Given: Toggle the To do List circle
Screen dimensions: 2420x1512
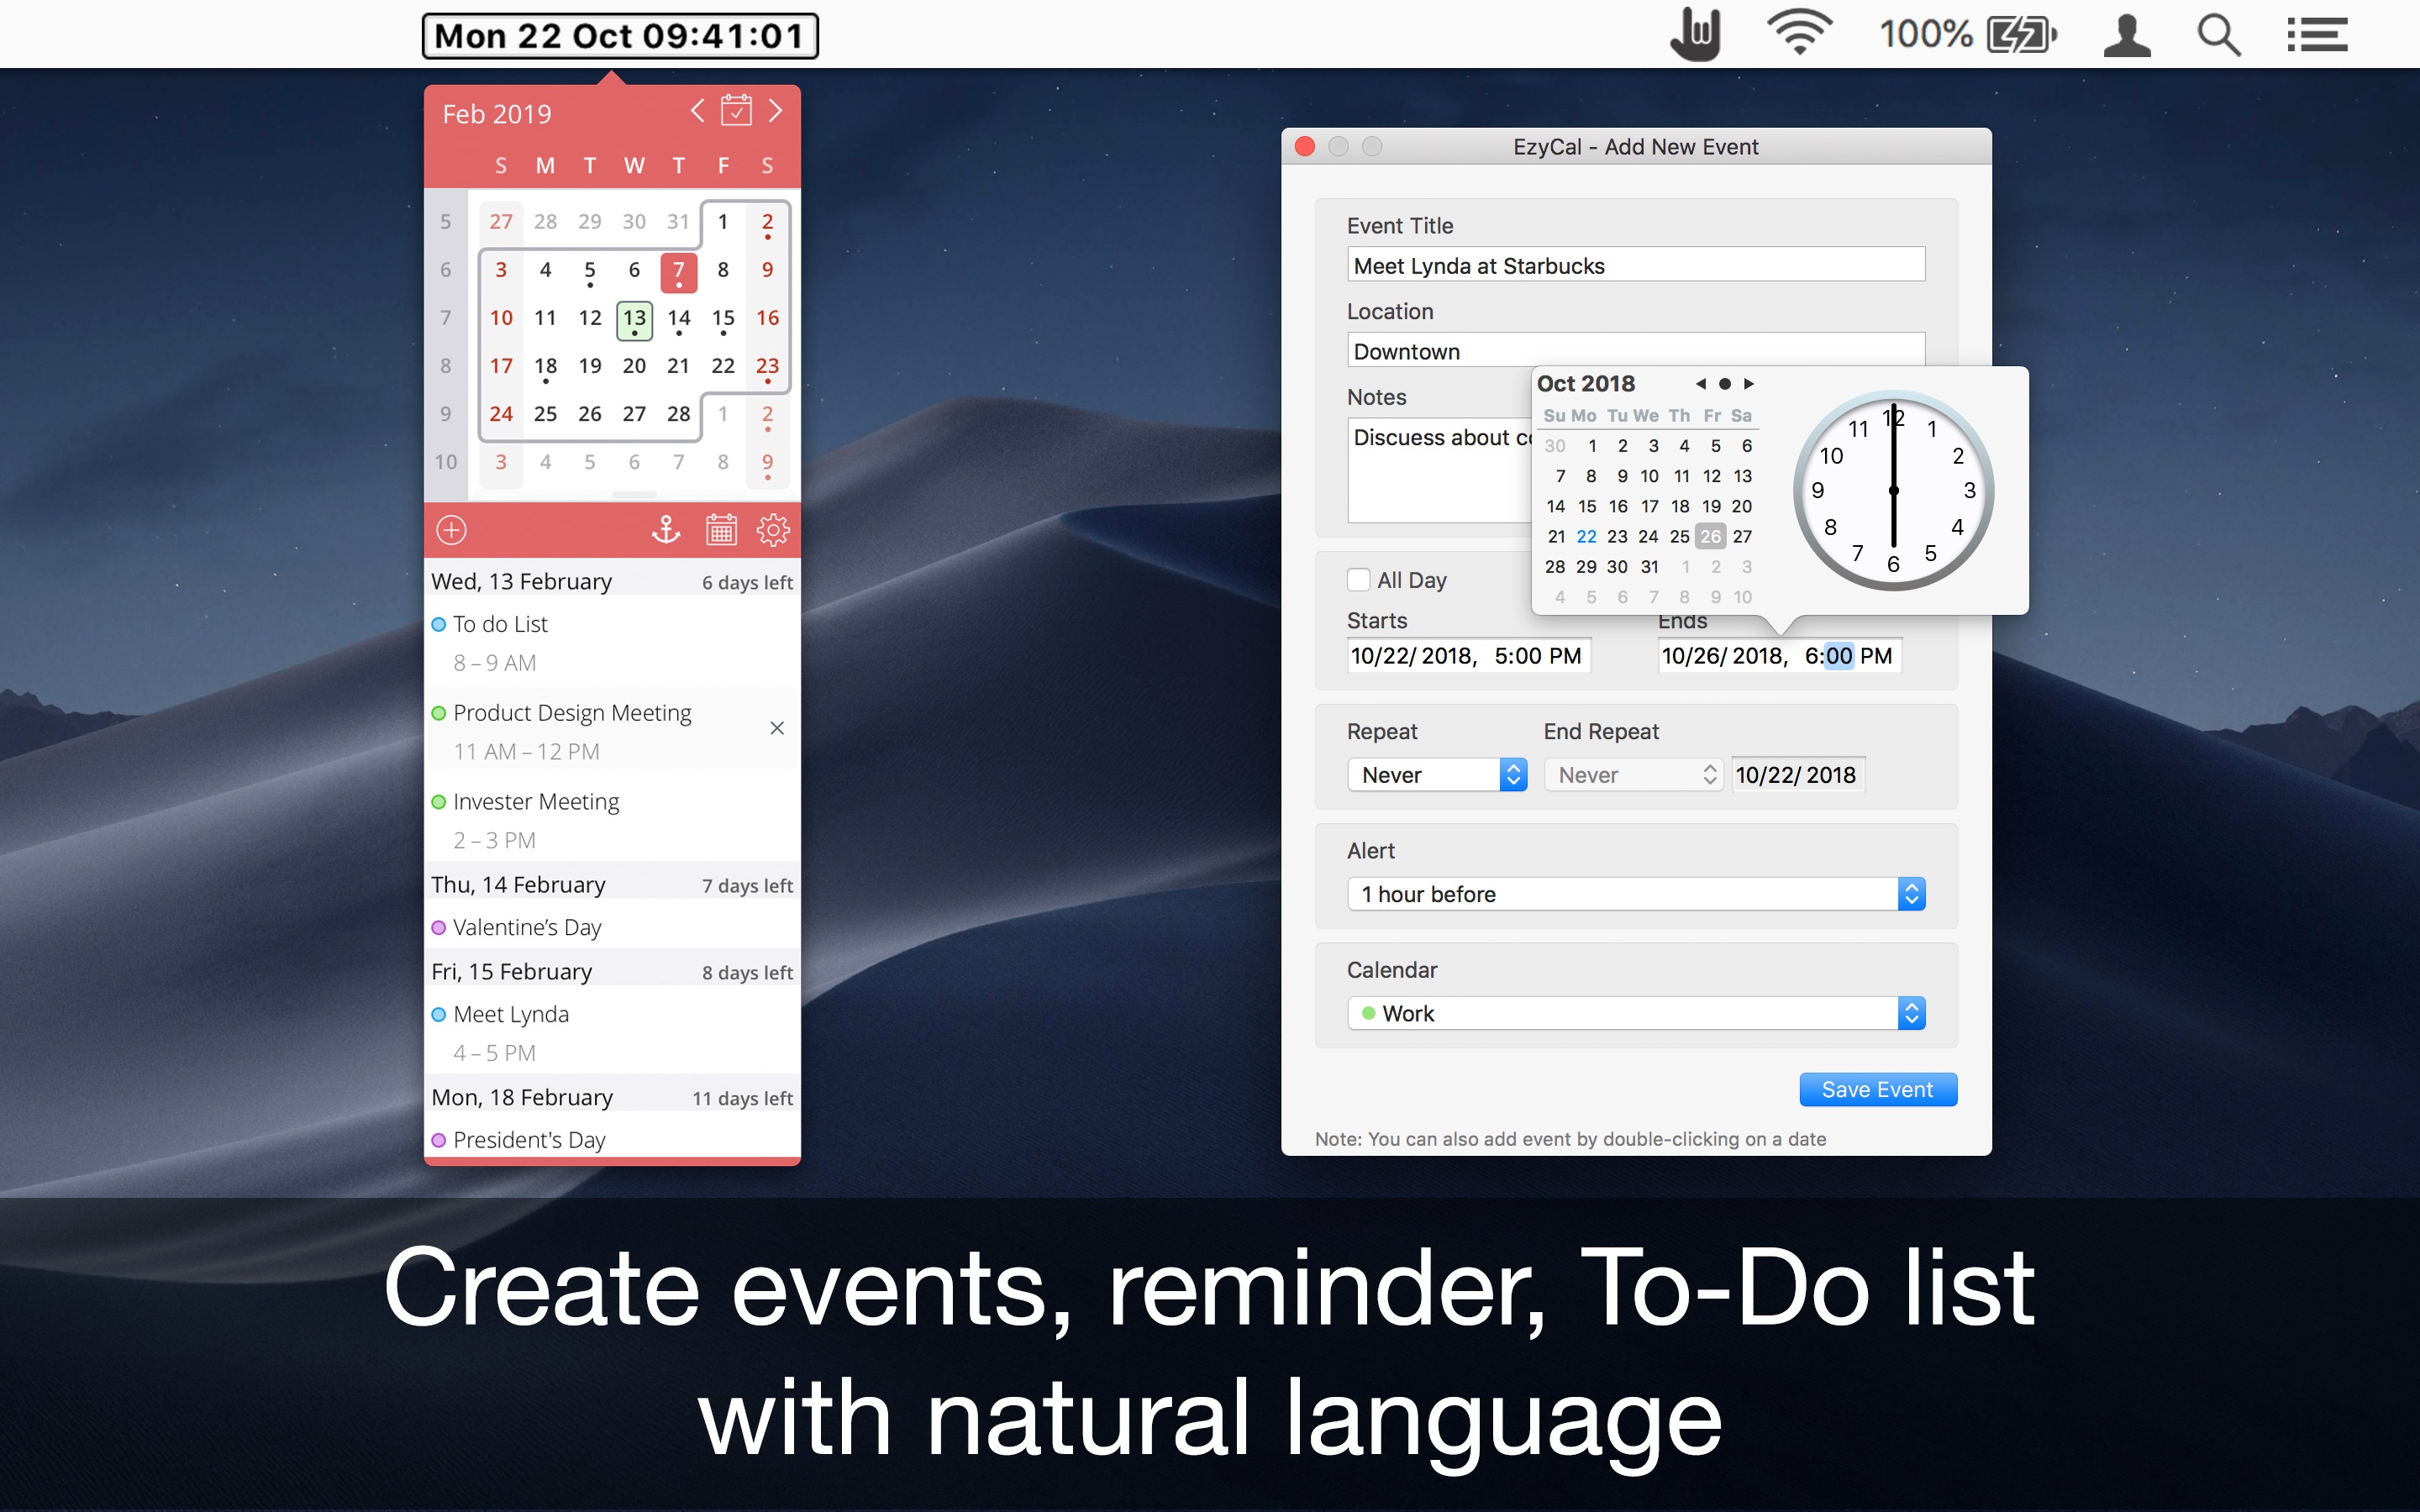Looking at the screenshot, I should click(x=438, y=624).
